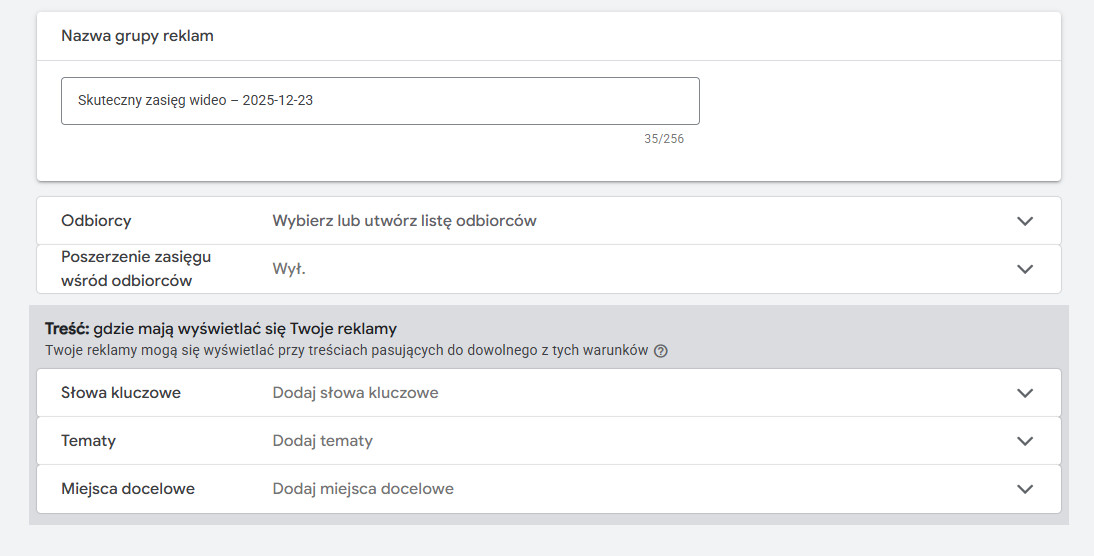Expand the Tematy chevron arrow

pyautogui.click(x=1024, y=441)
